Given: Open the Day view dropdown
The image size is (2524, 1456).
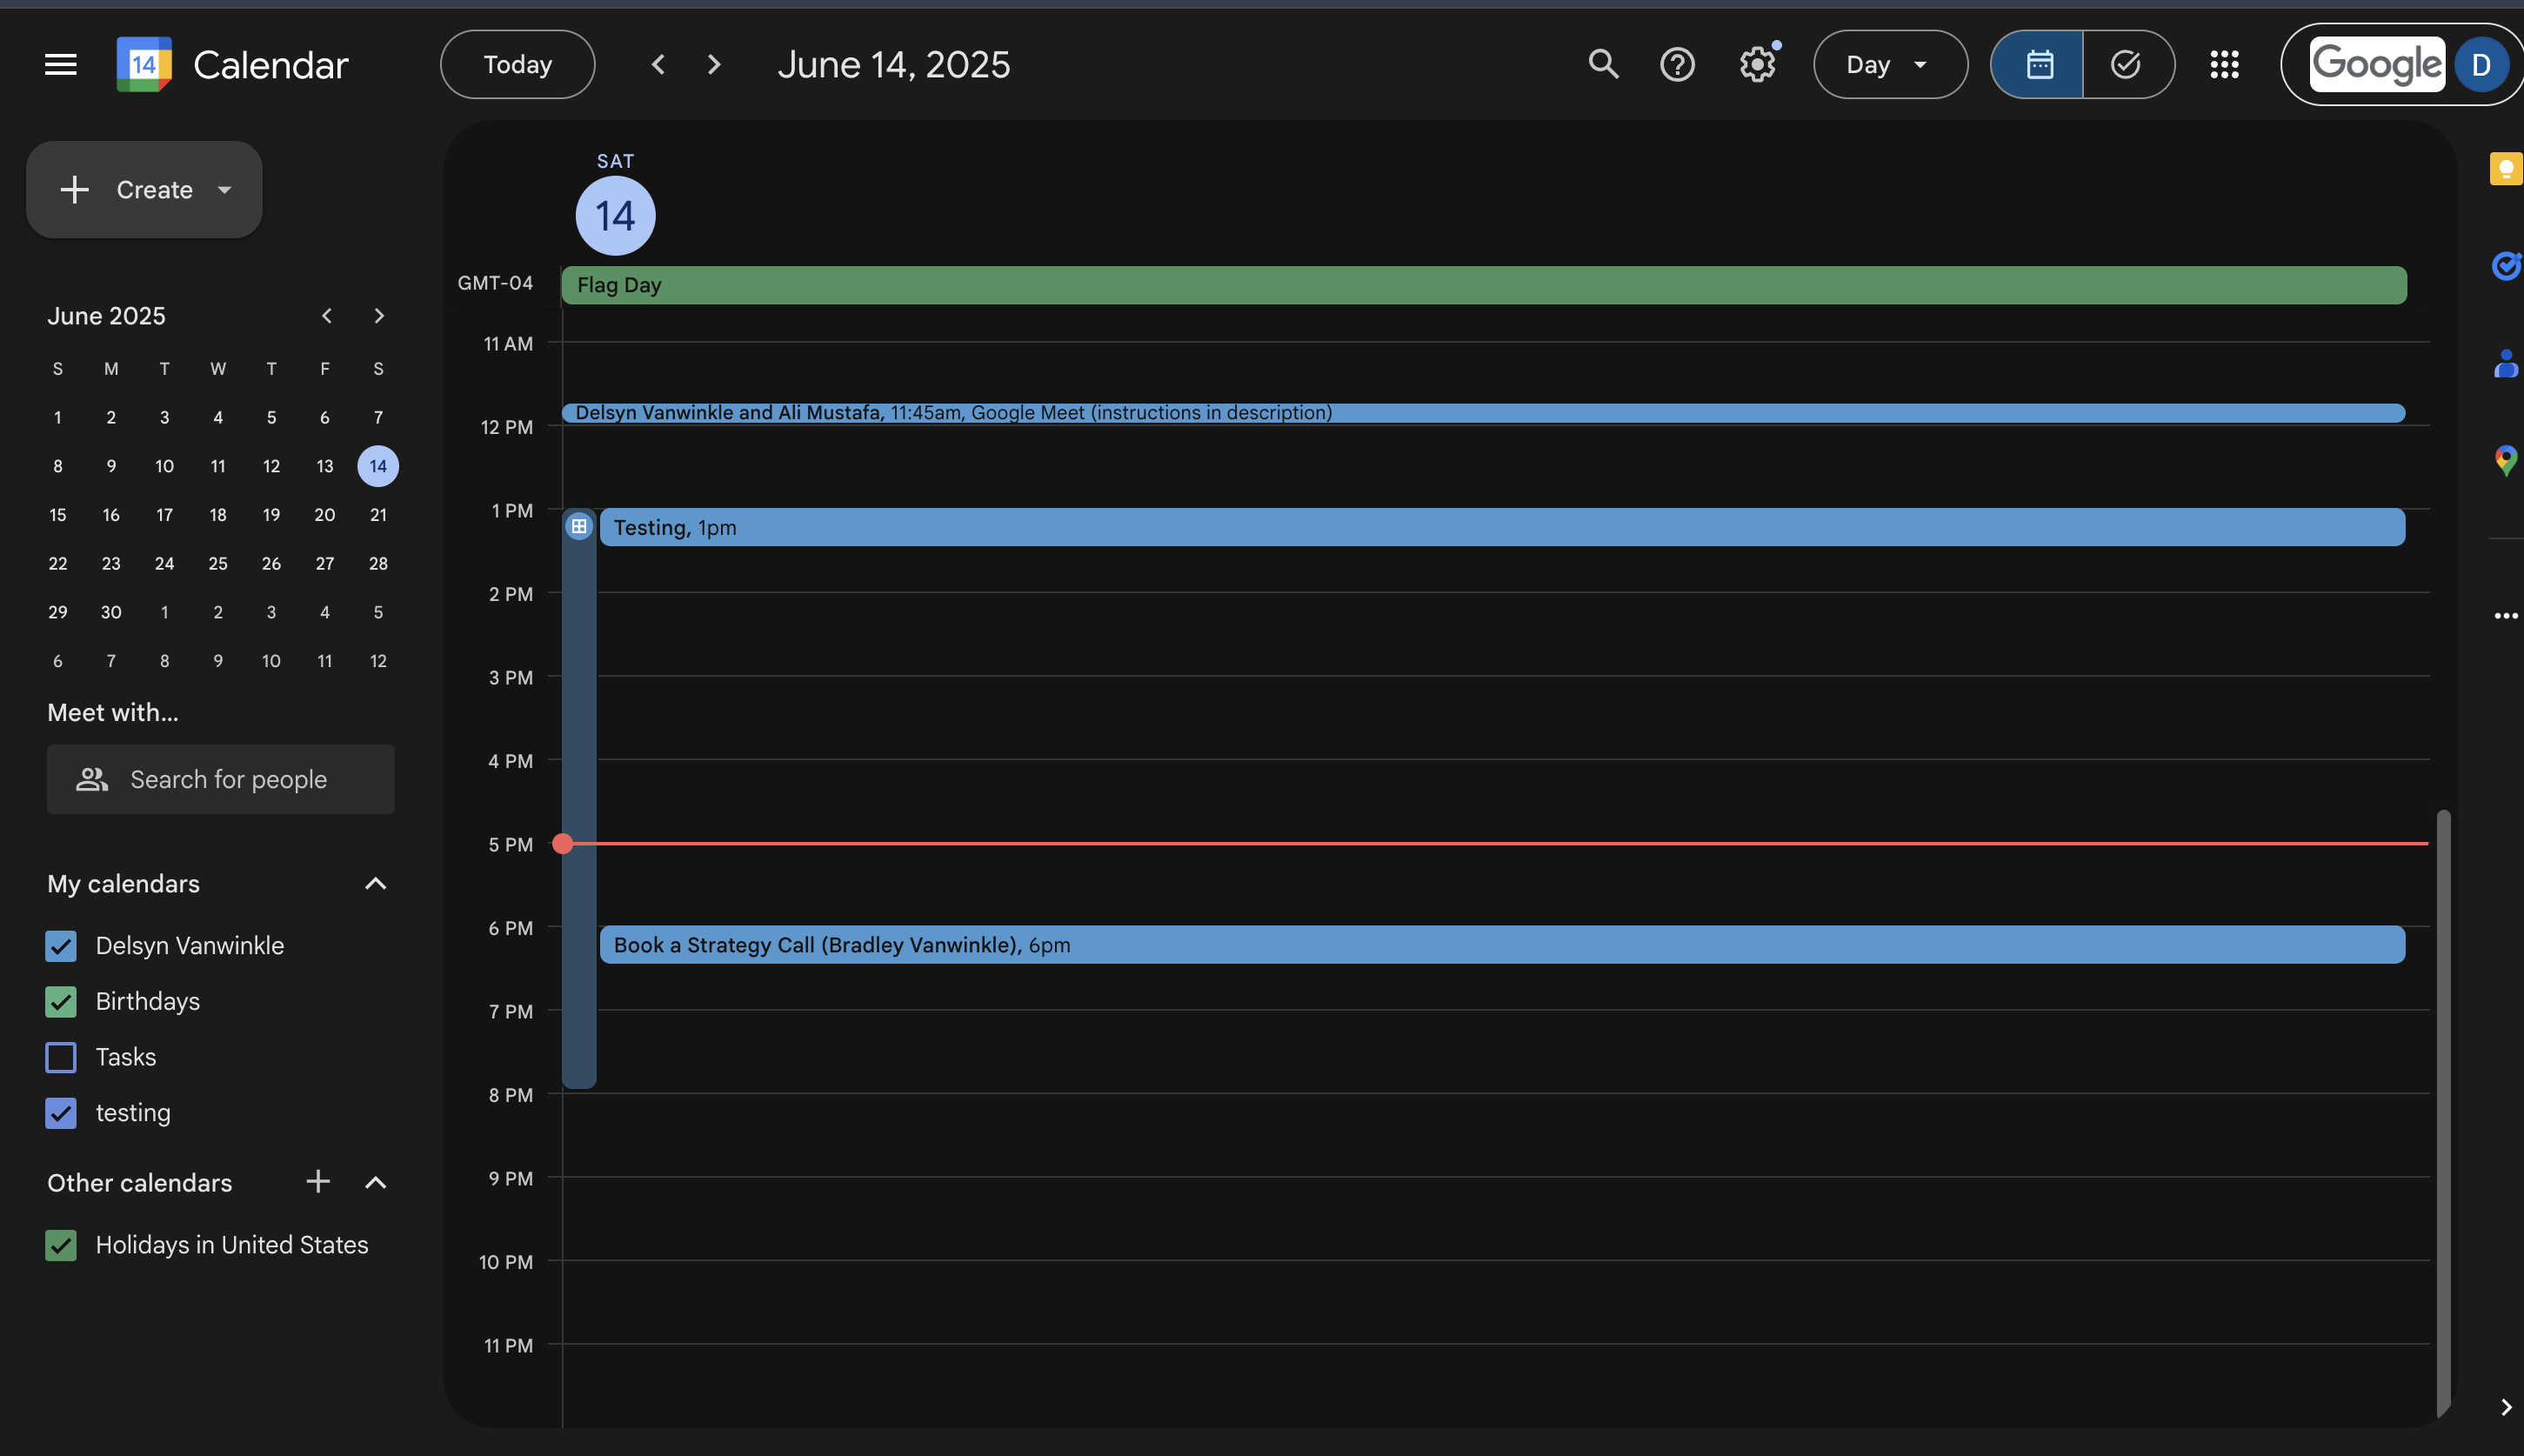Looking at the screenshot, I should pos(1890,65).
